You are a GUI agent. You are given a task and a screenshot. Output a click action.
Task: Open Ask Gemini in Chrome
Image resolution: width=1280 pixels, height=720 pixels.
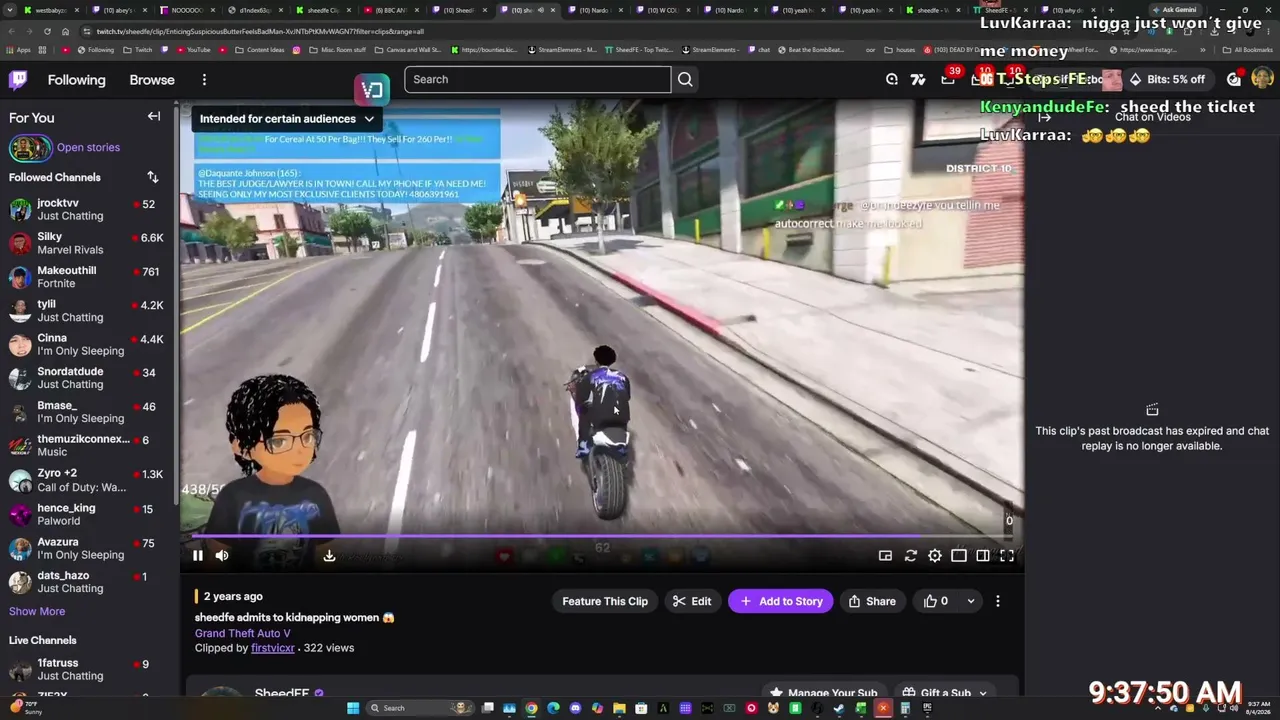[x=1174, y=10]
